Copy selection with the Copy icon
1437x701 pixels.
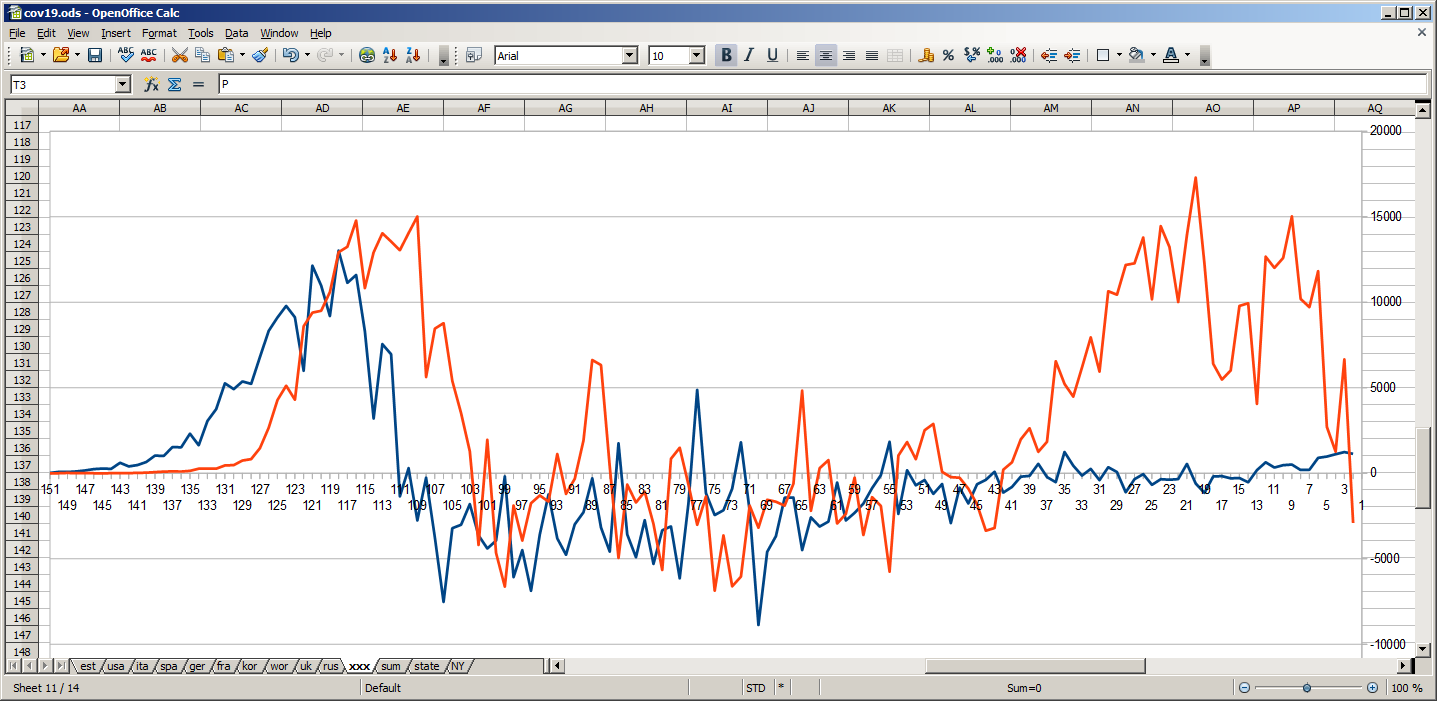pos(202,55)
